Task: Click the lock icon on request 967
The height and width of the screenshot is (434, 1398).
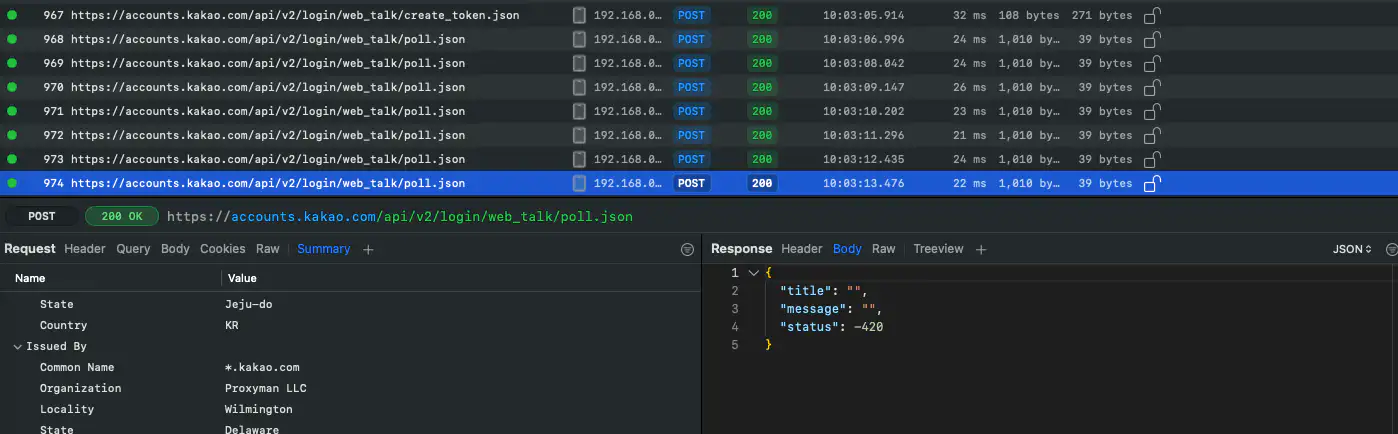Action: (1152, 15)
